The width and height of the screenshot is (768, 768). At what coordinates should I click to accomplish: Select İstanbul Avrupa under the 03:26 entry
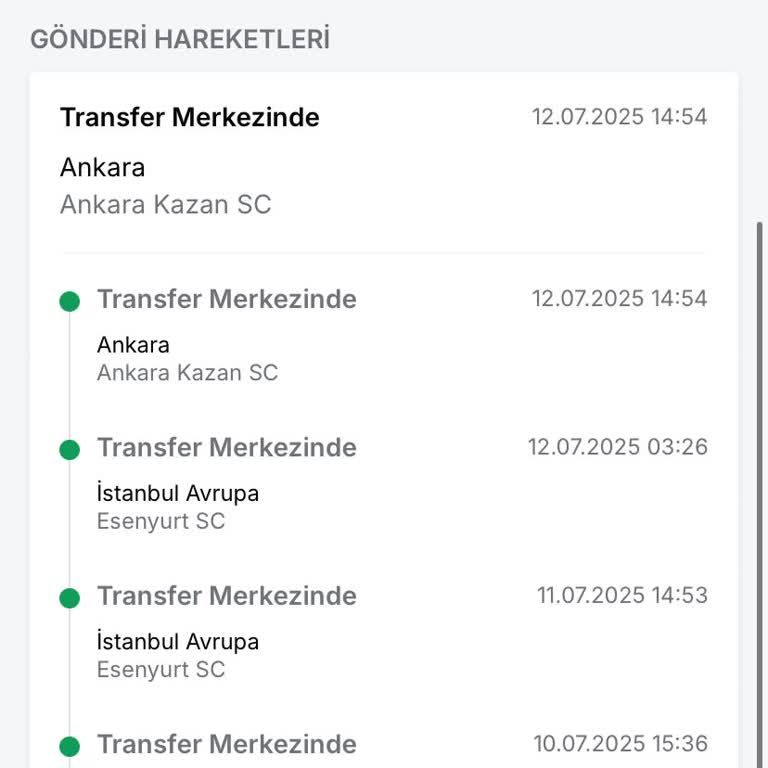pyautogui.click(x=178, y=493)
